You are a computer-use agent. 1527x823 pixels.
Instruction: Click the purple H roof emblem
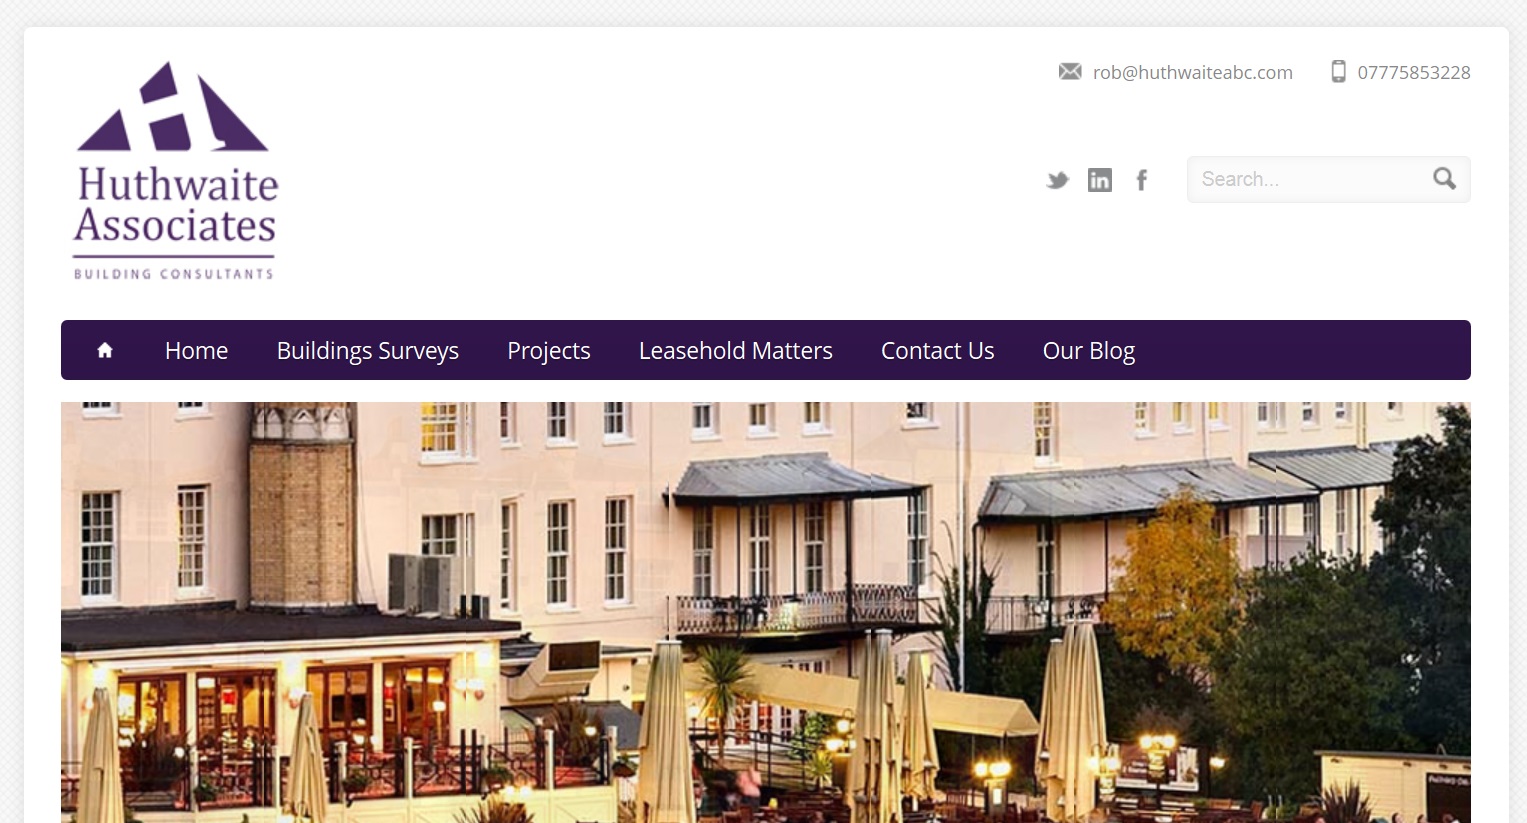point(172,107)
